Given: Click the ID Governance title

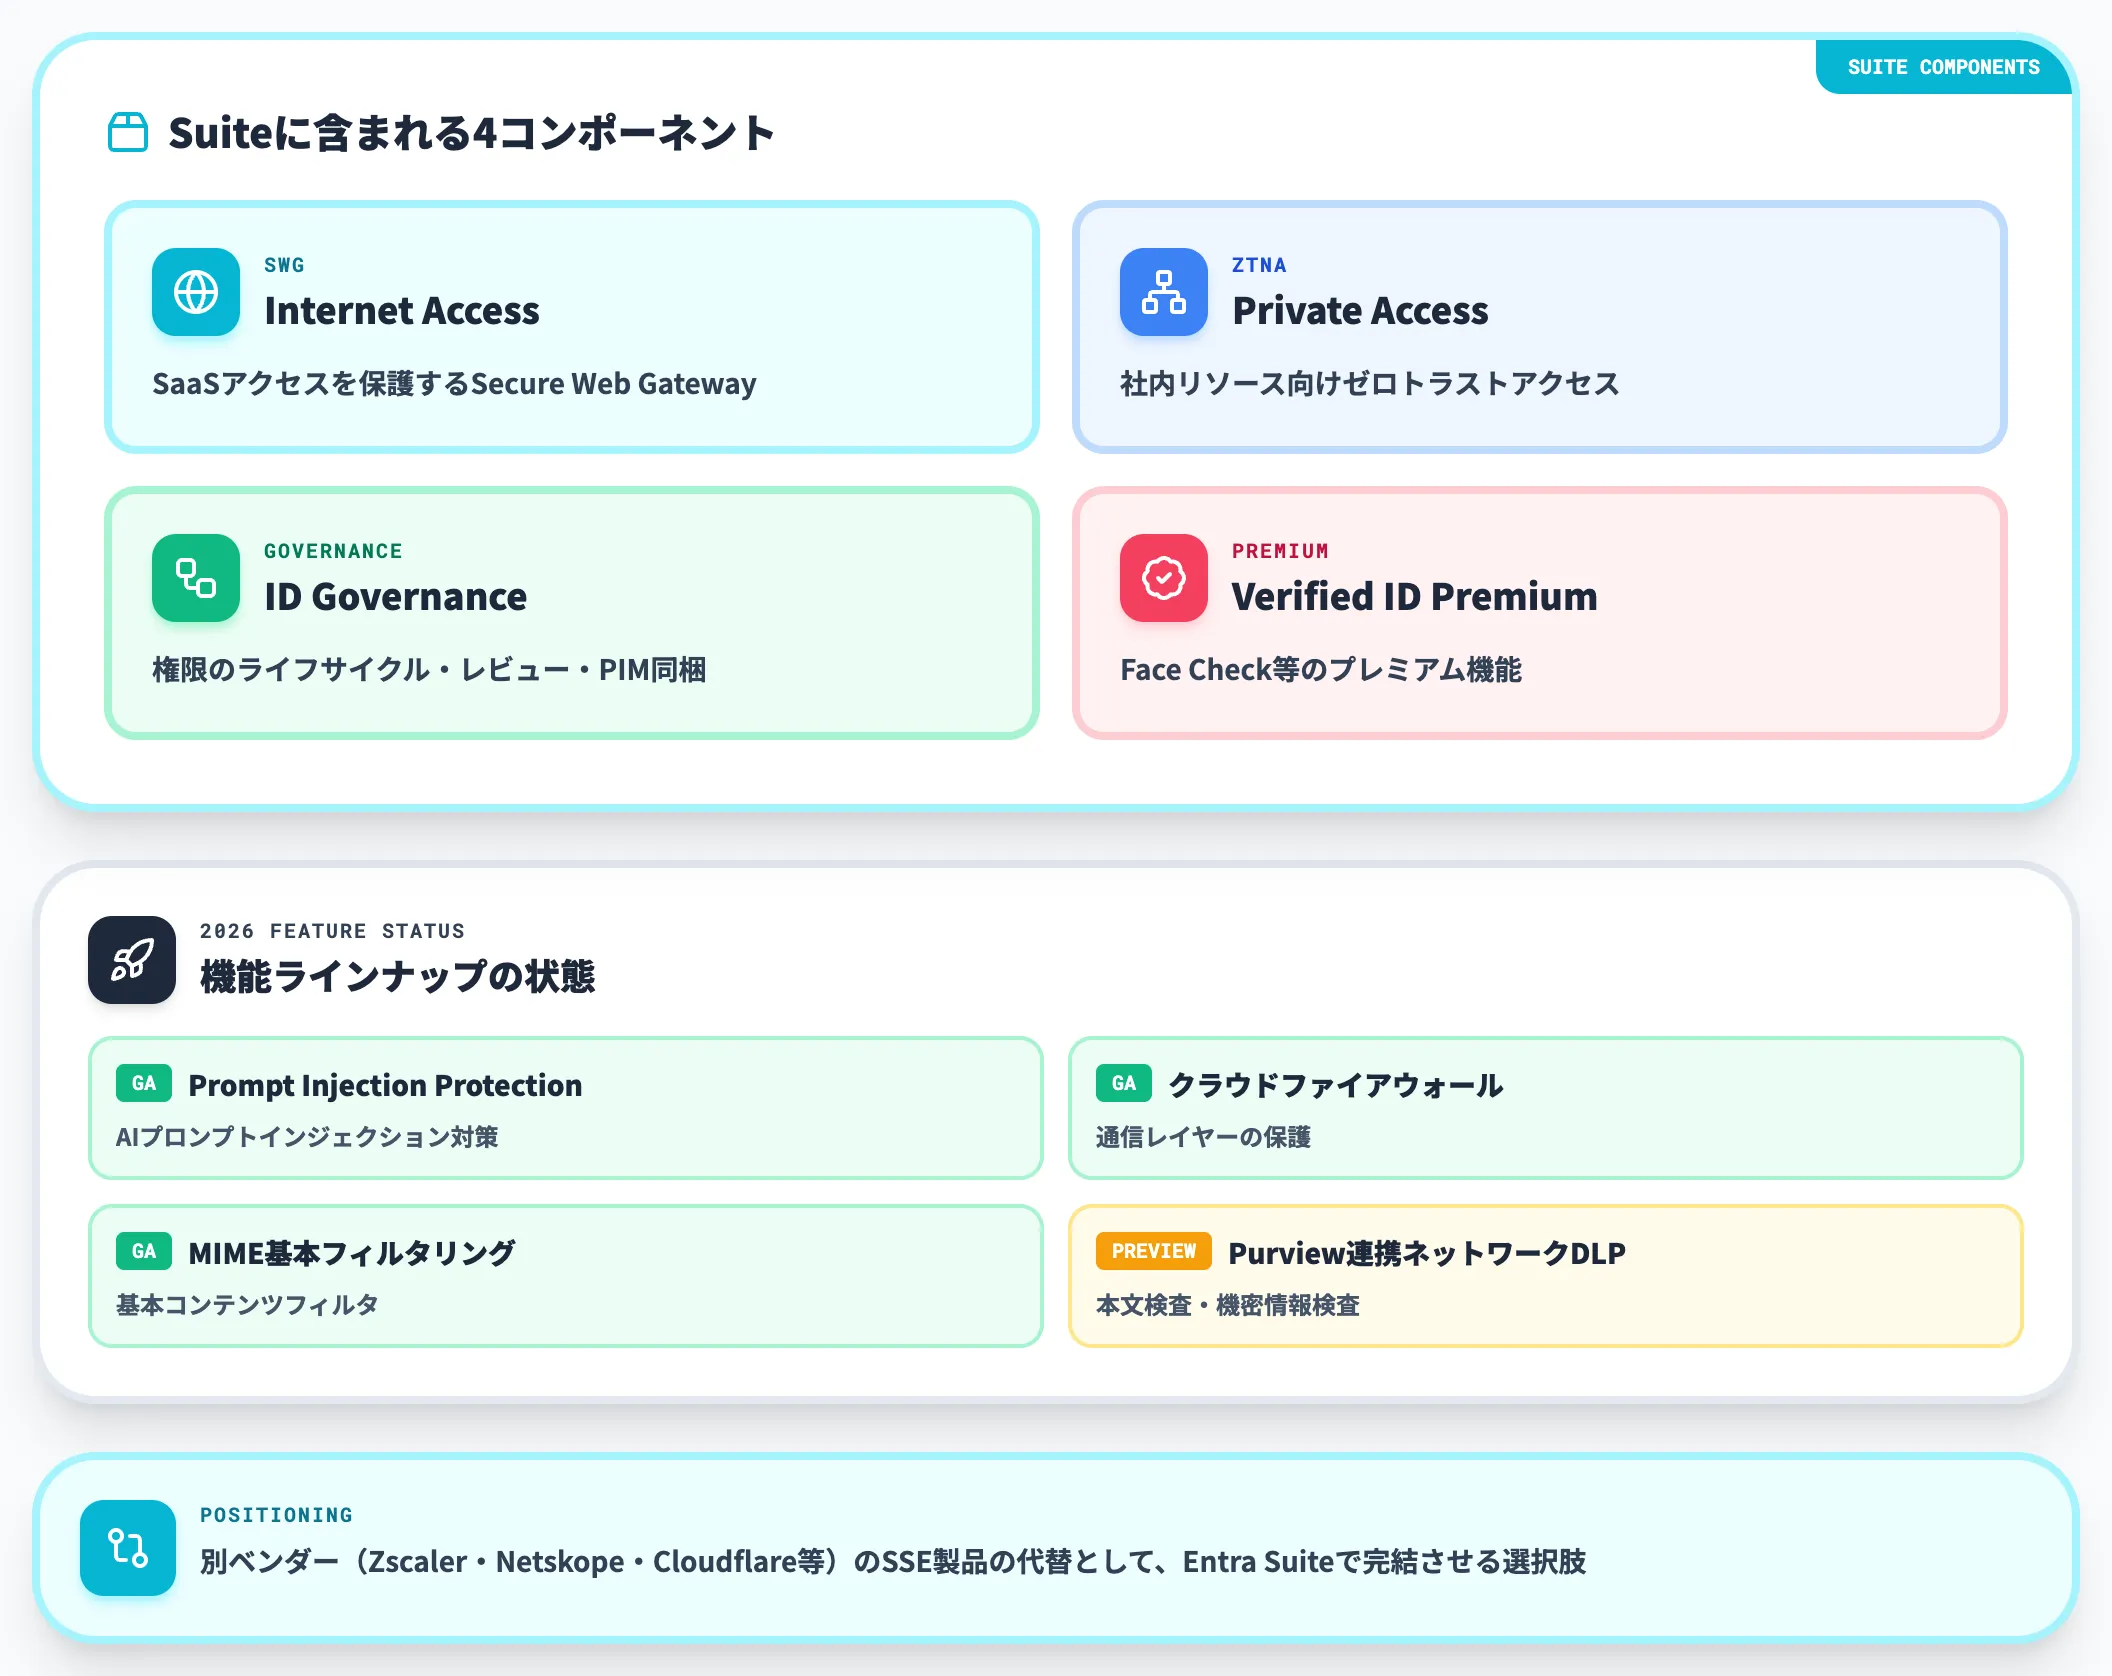Looking at the screenshot, I should click(395, 597).
